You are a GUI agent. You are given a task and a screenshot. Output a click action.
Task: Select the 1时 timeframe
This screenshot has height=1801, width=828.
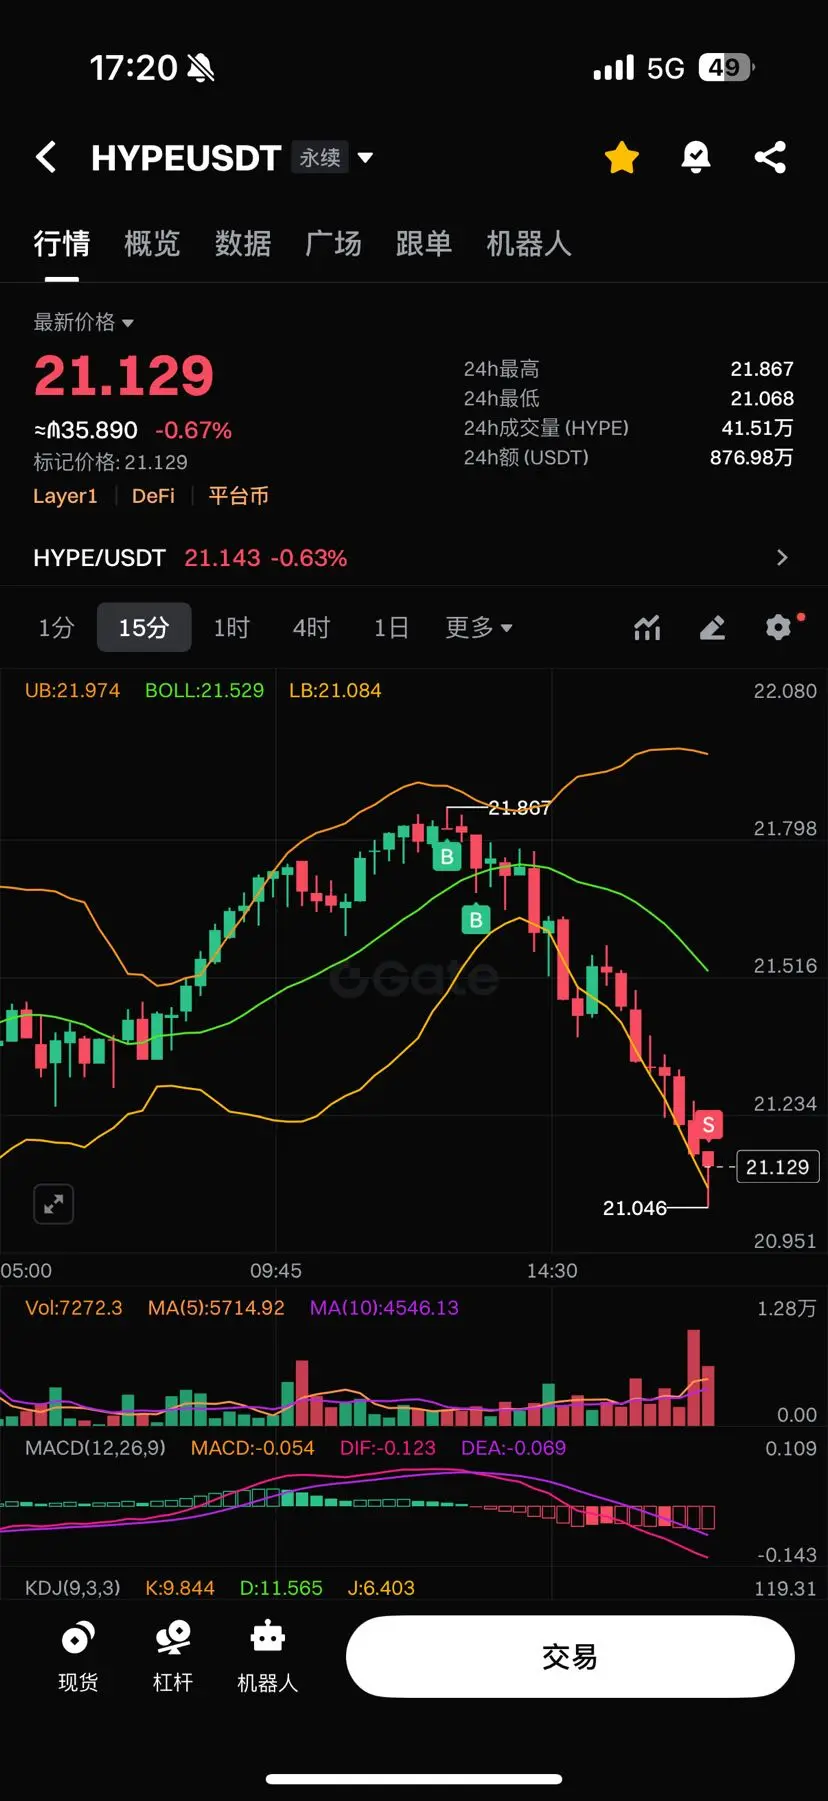tap(231, 628)
